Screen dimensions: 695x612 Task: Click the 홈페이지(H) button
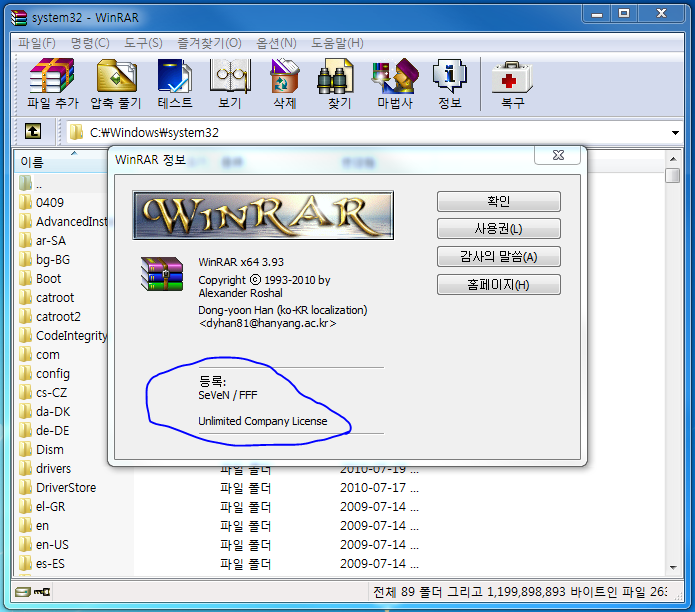499,285
